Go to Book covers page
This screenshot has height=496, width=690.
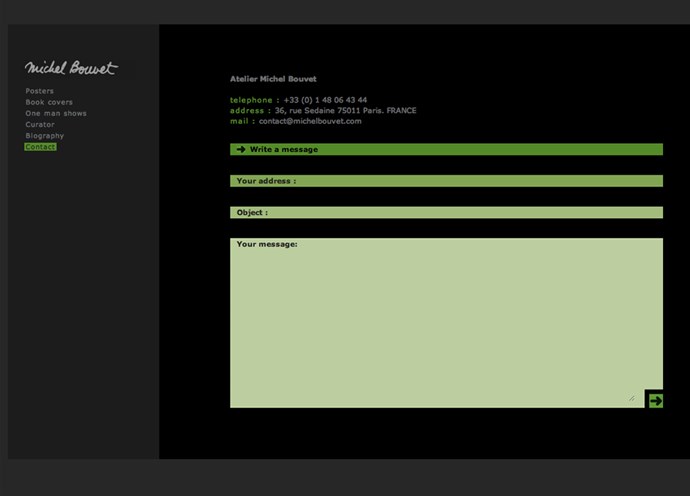tap(49, 102)
